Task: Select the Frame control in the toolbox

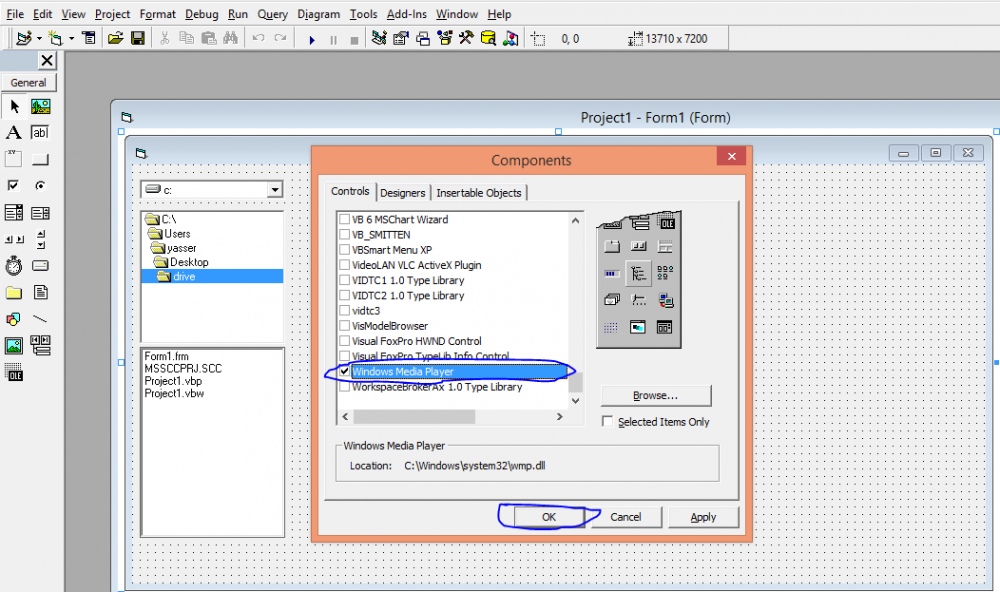Action: [14, 159]
